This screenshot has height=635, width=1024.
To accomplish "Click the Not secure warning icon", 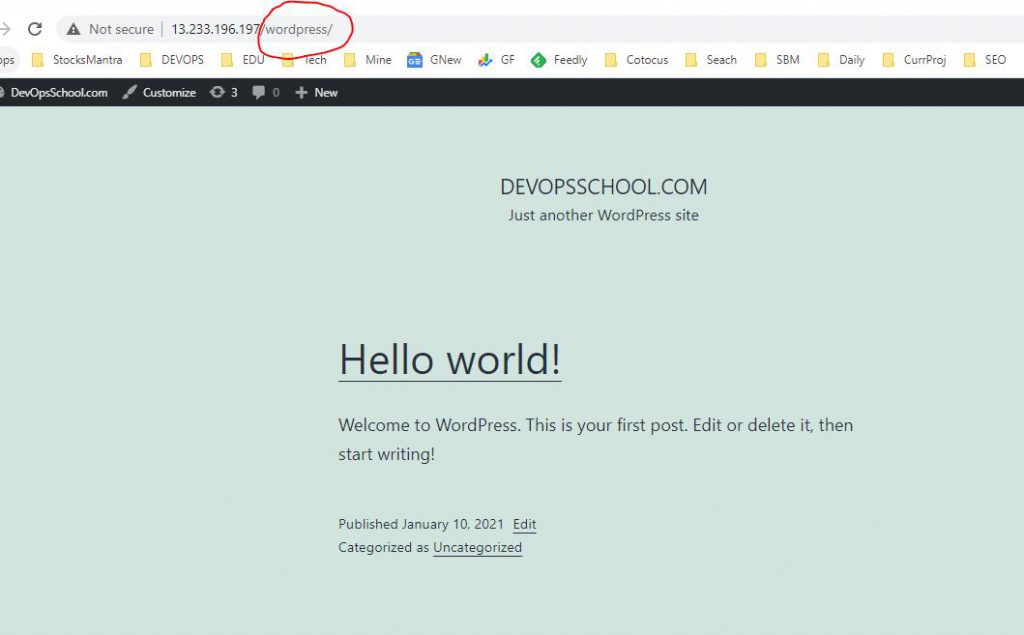I will (x=73, y=29).
